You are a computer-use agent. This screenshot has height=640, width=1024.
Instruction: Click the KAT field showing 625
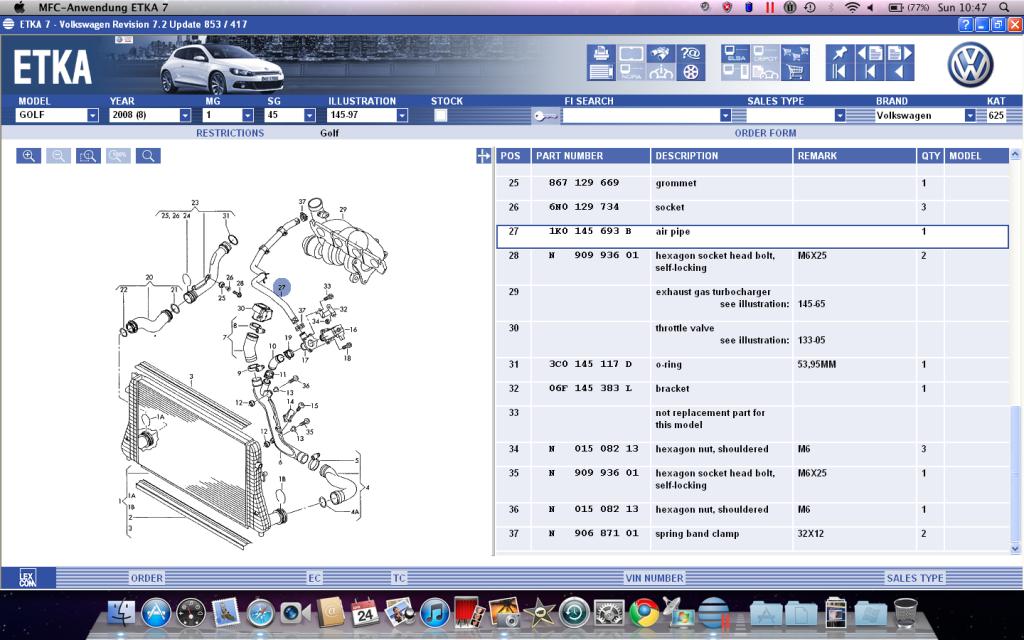(996, 116)
